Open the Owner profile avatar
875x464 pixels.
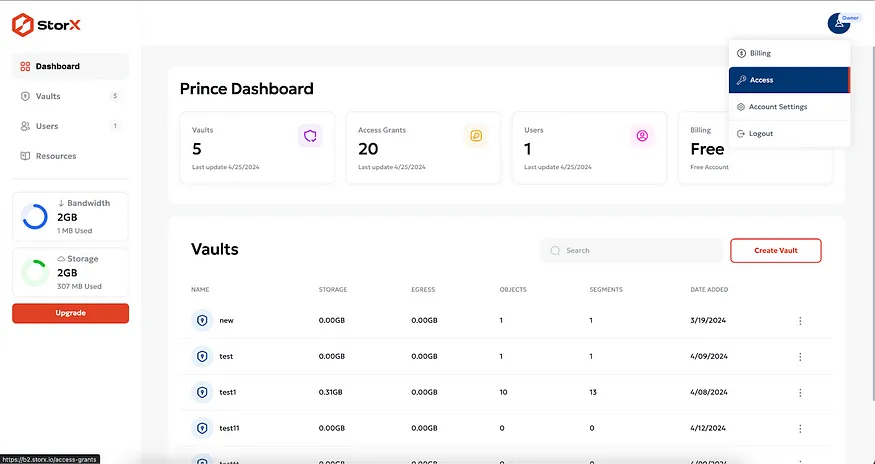click(838, 23)
